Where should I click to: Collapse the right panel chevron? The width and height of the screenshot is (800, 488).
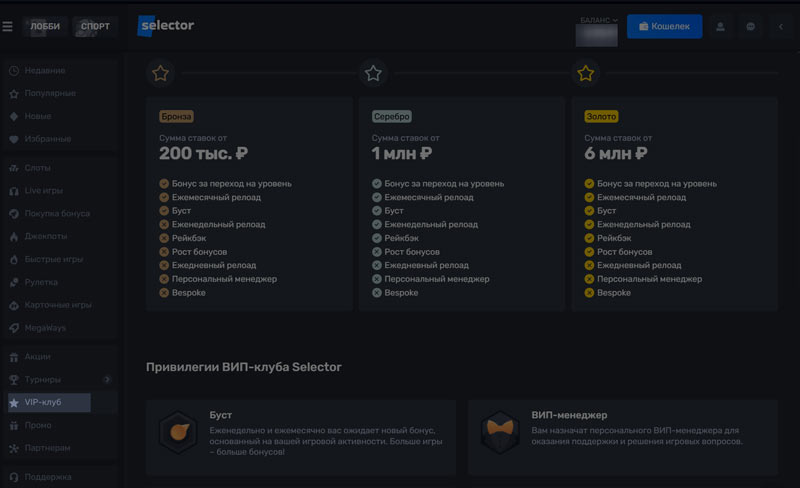pos(781,27)
